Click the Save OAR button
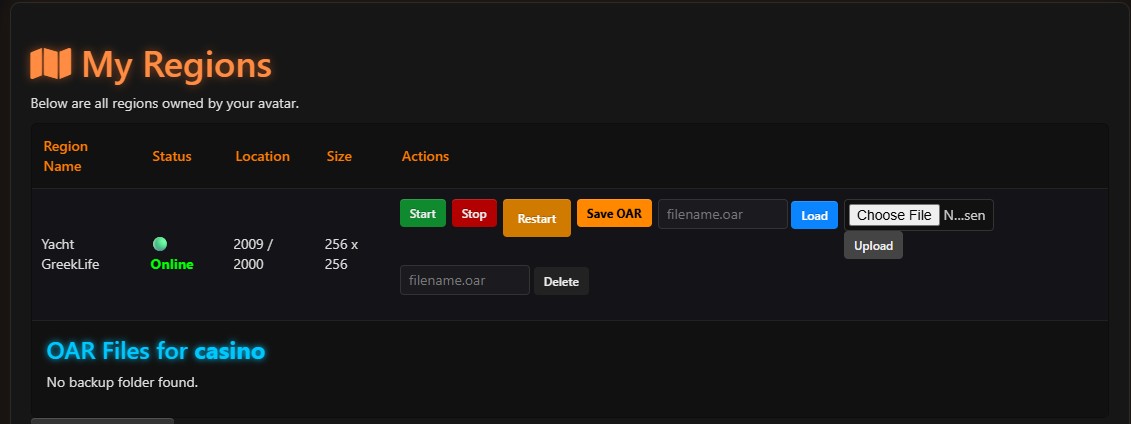The width and height of the screenshot is (1131, 424). pos(615,213)
